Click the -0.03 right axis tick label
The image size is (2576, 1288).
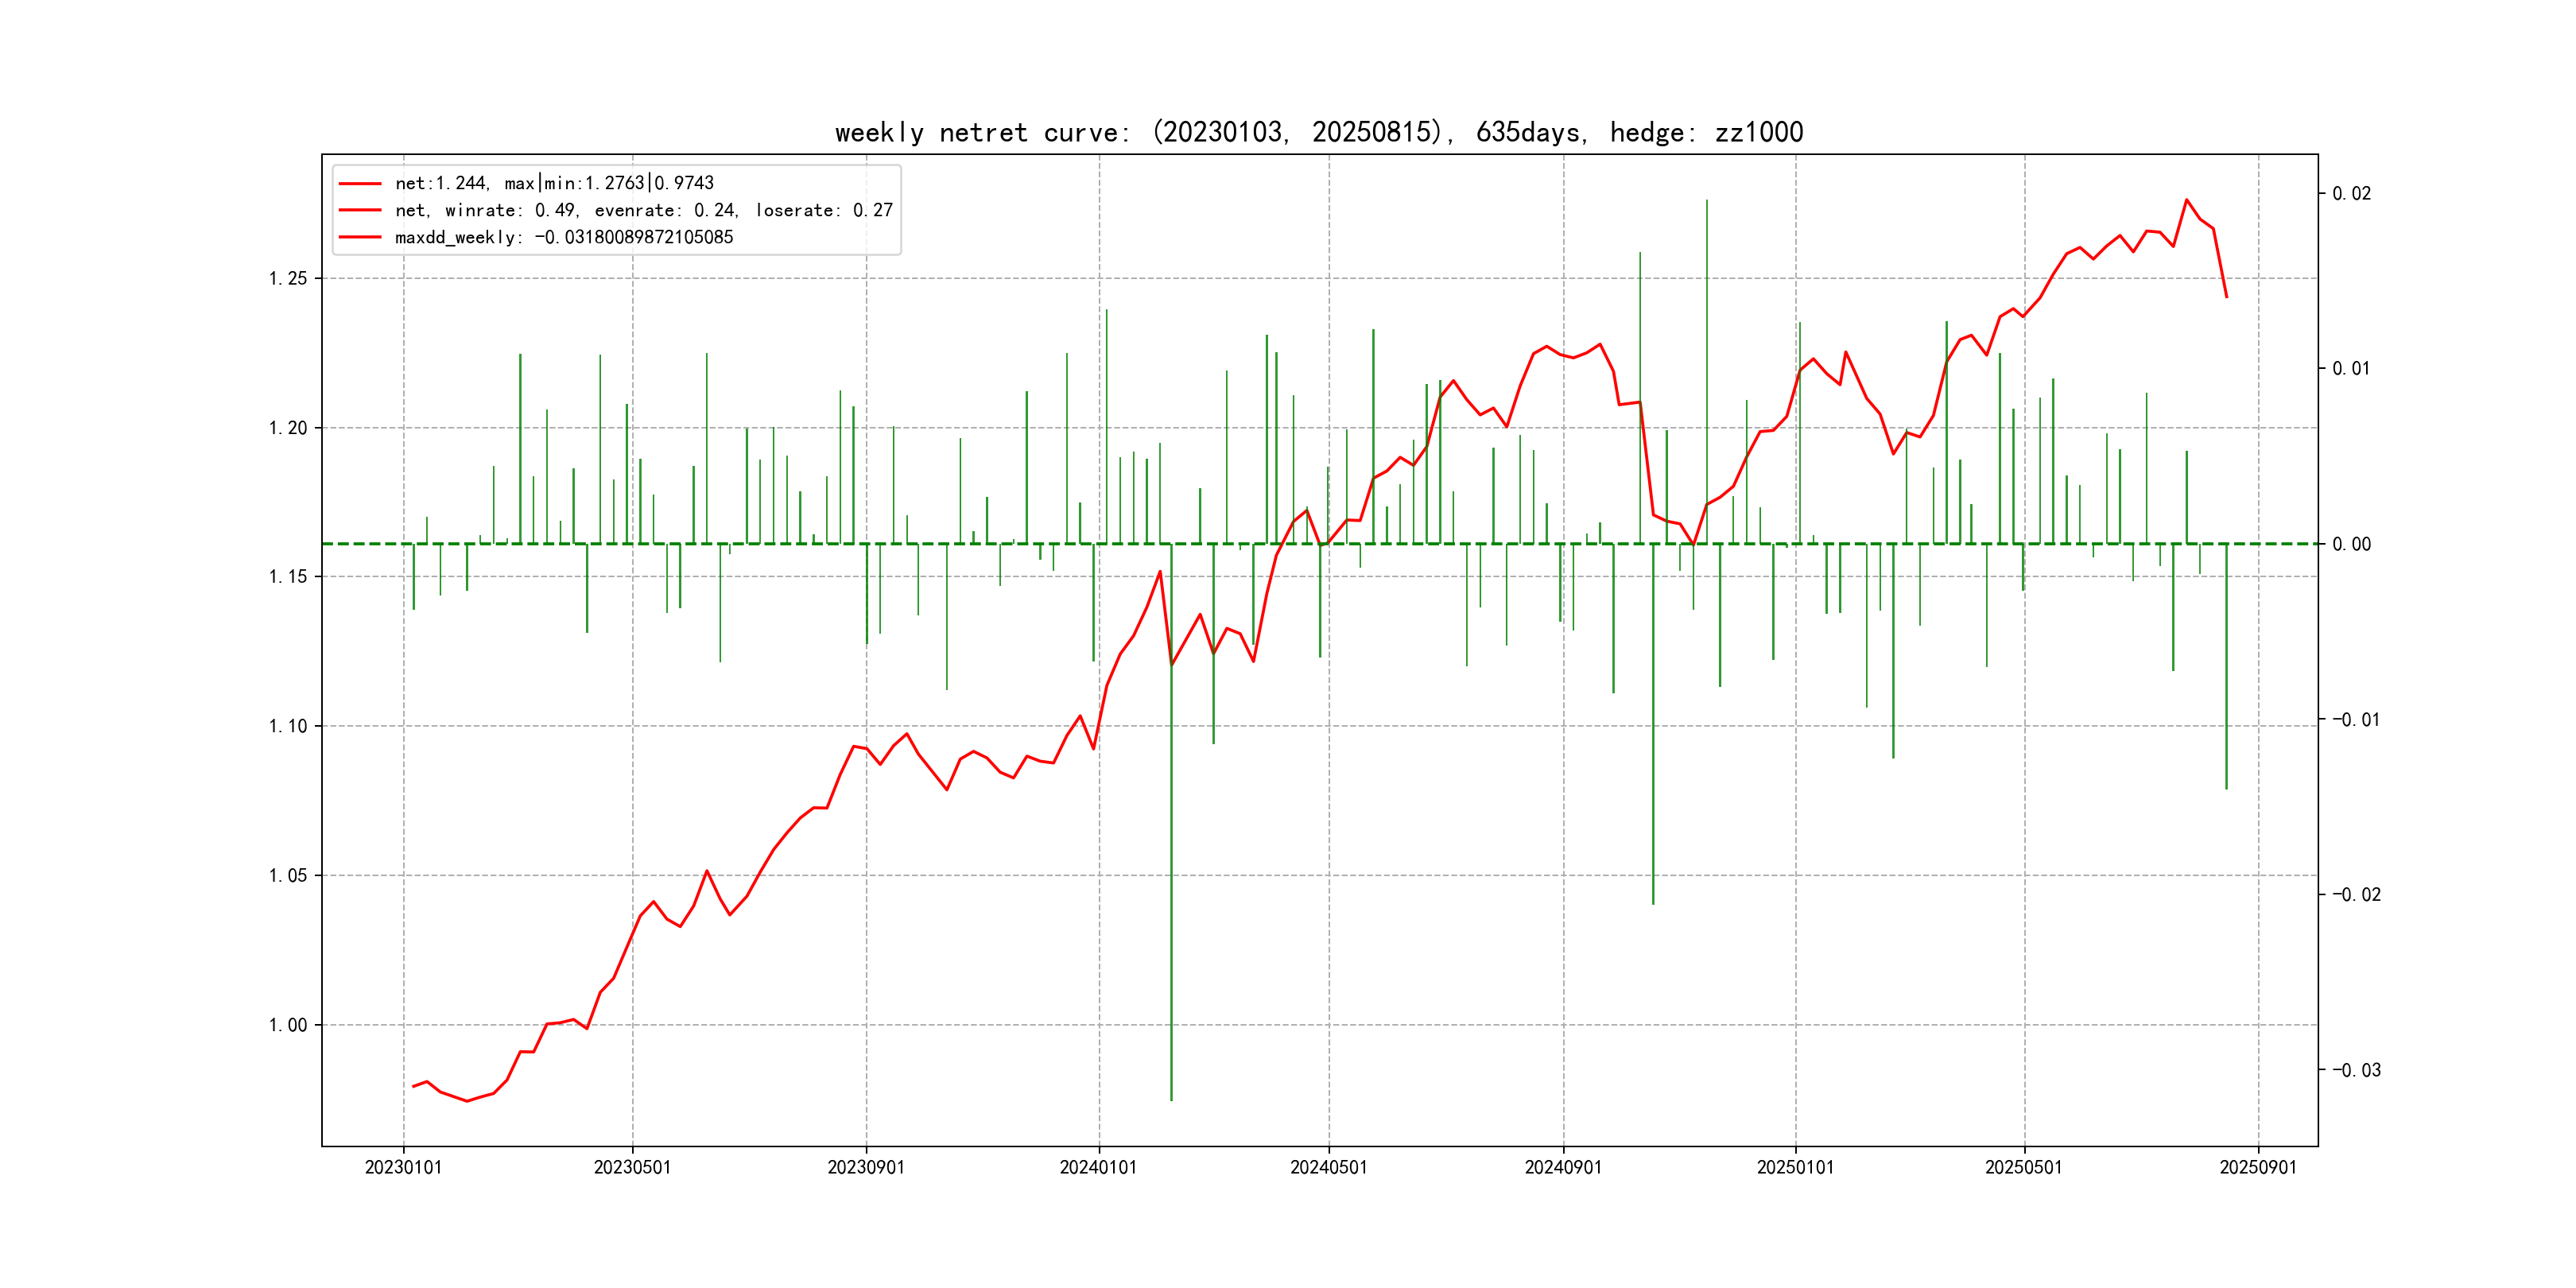[x=2356, y=1071]
